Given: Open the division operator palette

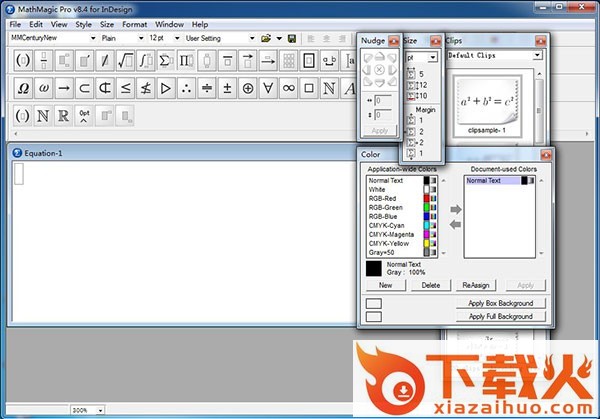Looking at the screenshot, I should tap(207, 88).
